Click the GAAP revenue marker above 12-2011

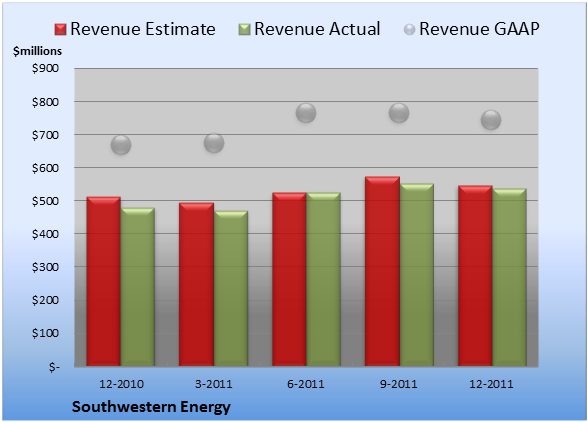tap(491, 120)
